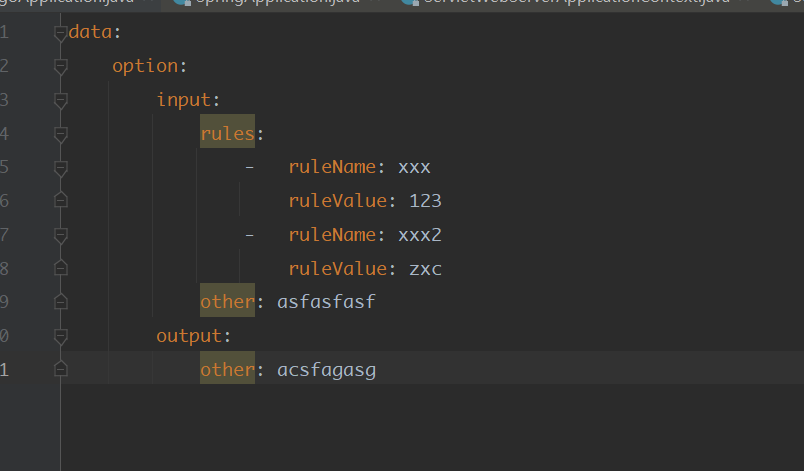Collapse the option block fold marker
Screen dimensions: 804x471
coord(61,67)
